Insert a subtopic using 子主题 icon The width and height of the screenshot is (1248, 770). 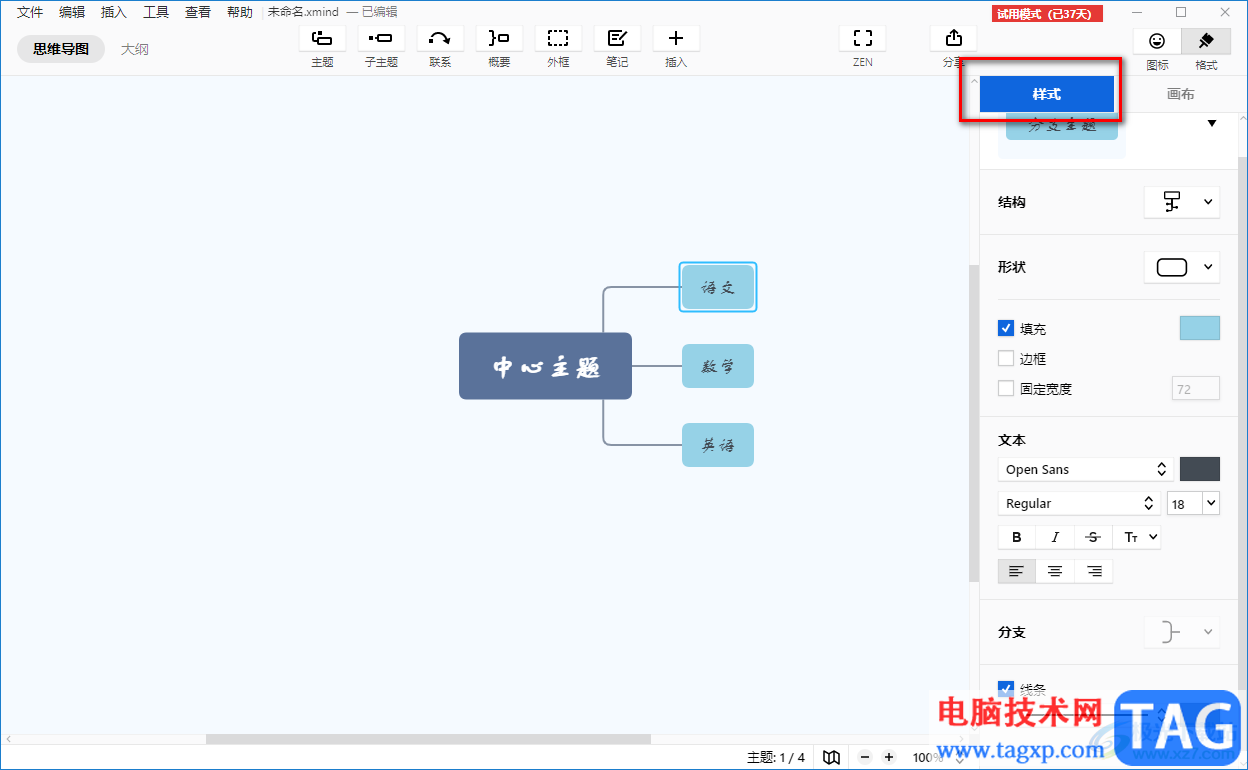tap(381, 38)
